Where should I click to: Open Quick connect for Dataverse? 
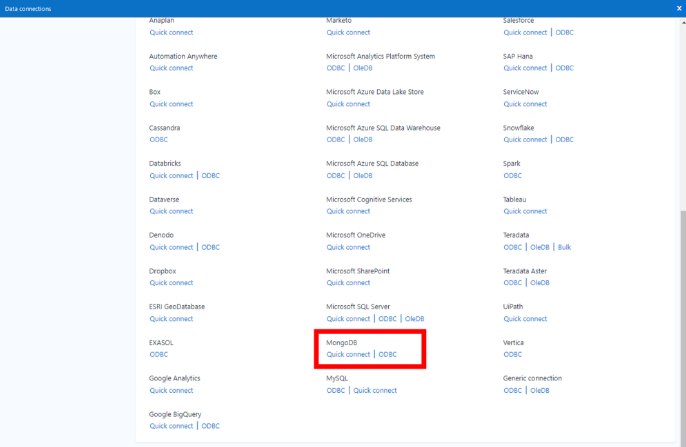point(171,211)
